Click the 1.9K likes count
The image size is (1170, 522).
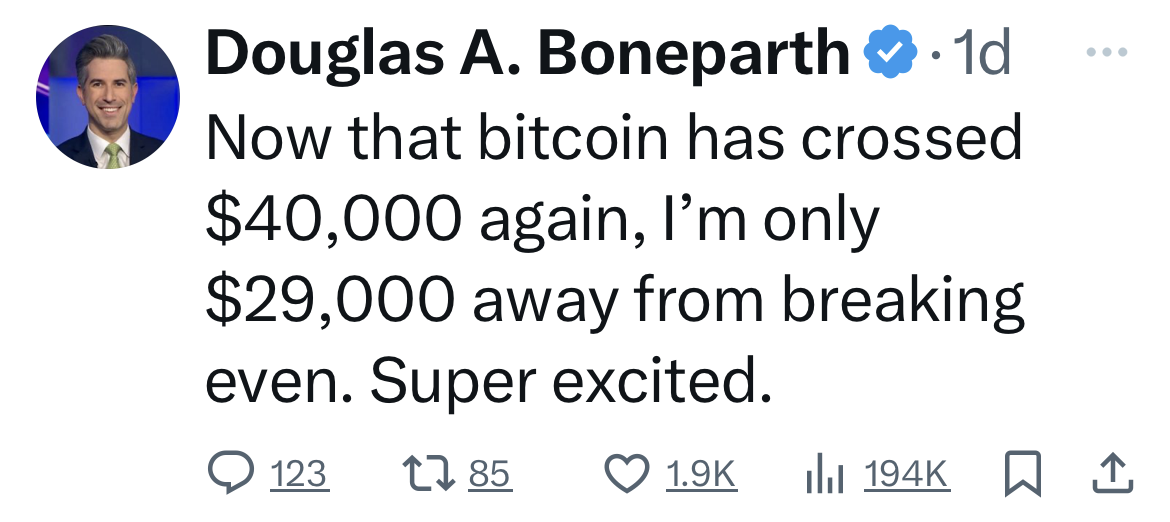click(x=701, y=475)
